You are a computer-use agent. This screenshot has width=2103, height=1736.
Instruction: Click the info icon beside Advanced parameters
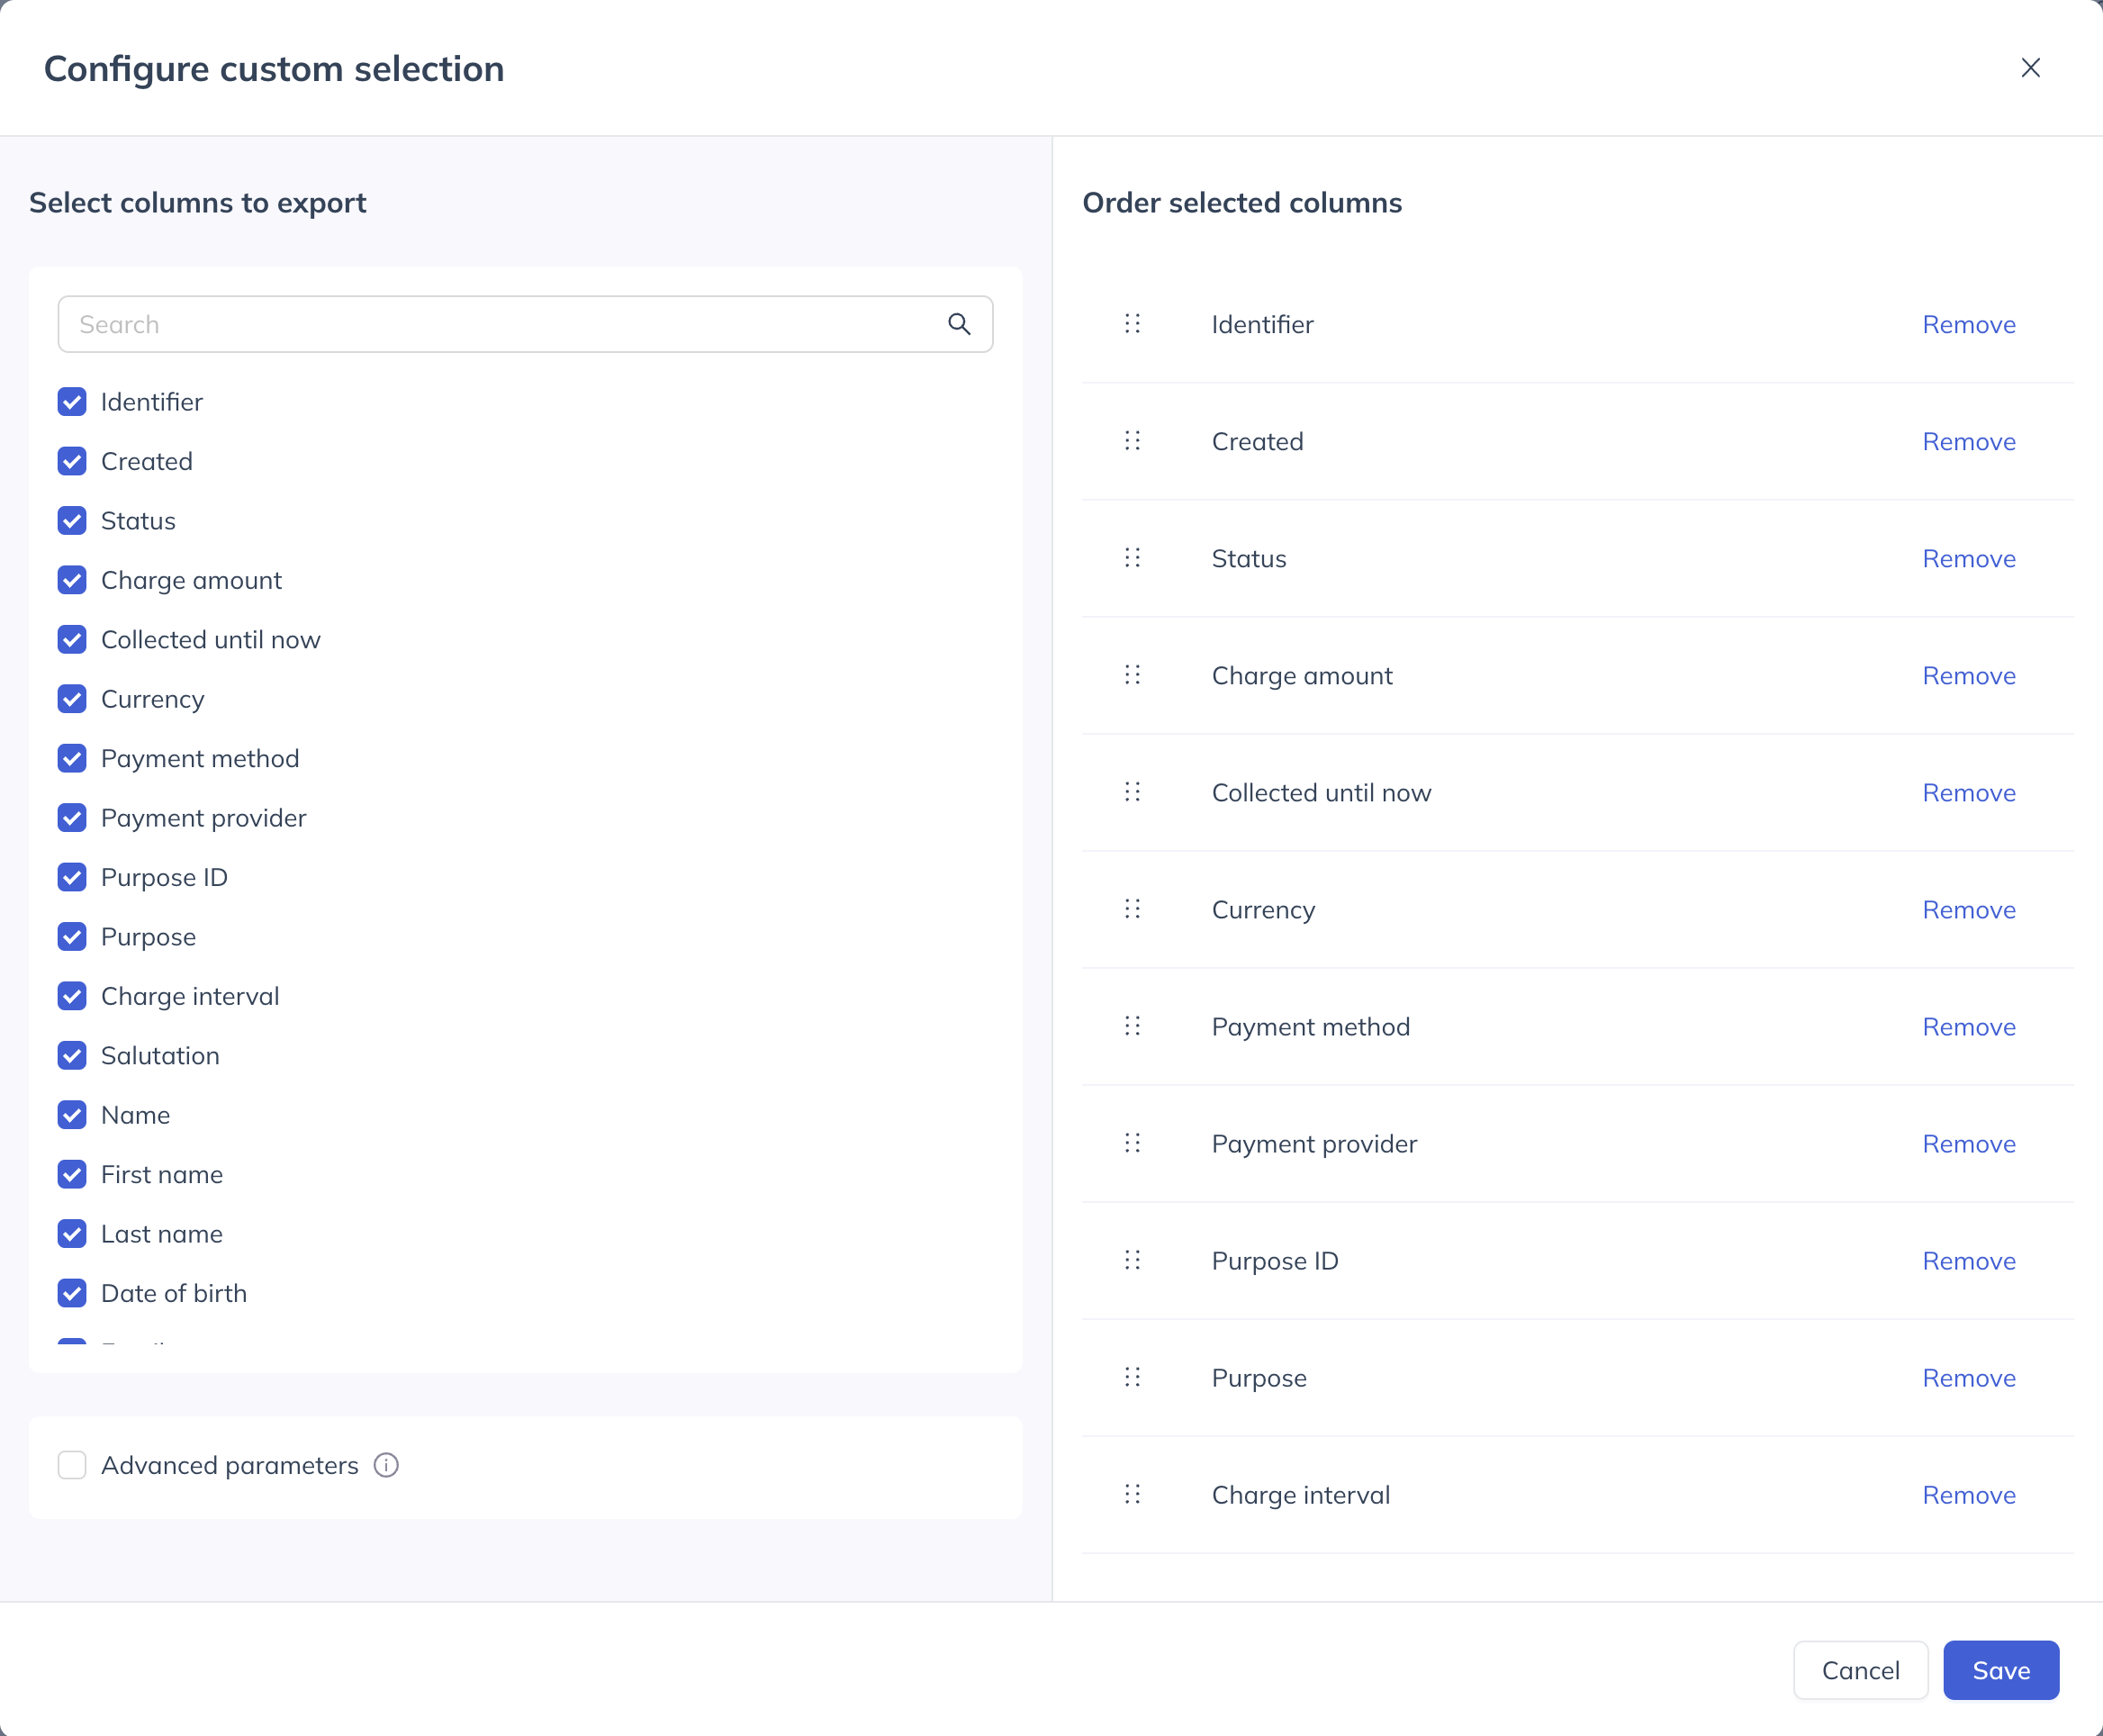(x=386, y=1465)
